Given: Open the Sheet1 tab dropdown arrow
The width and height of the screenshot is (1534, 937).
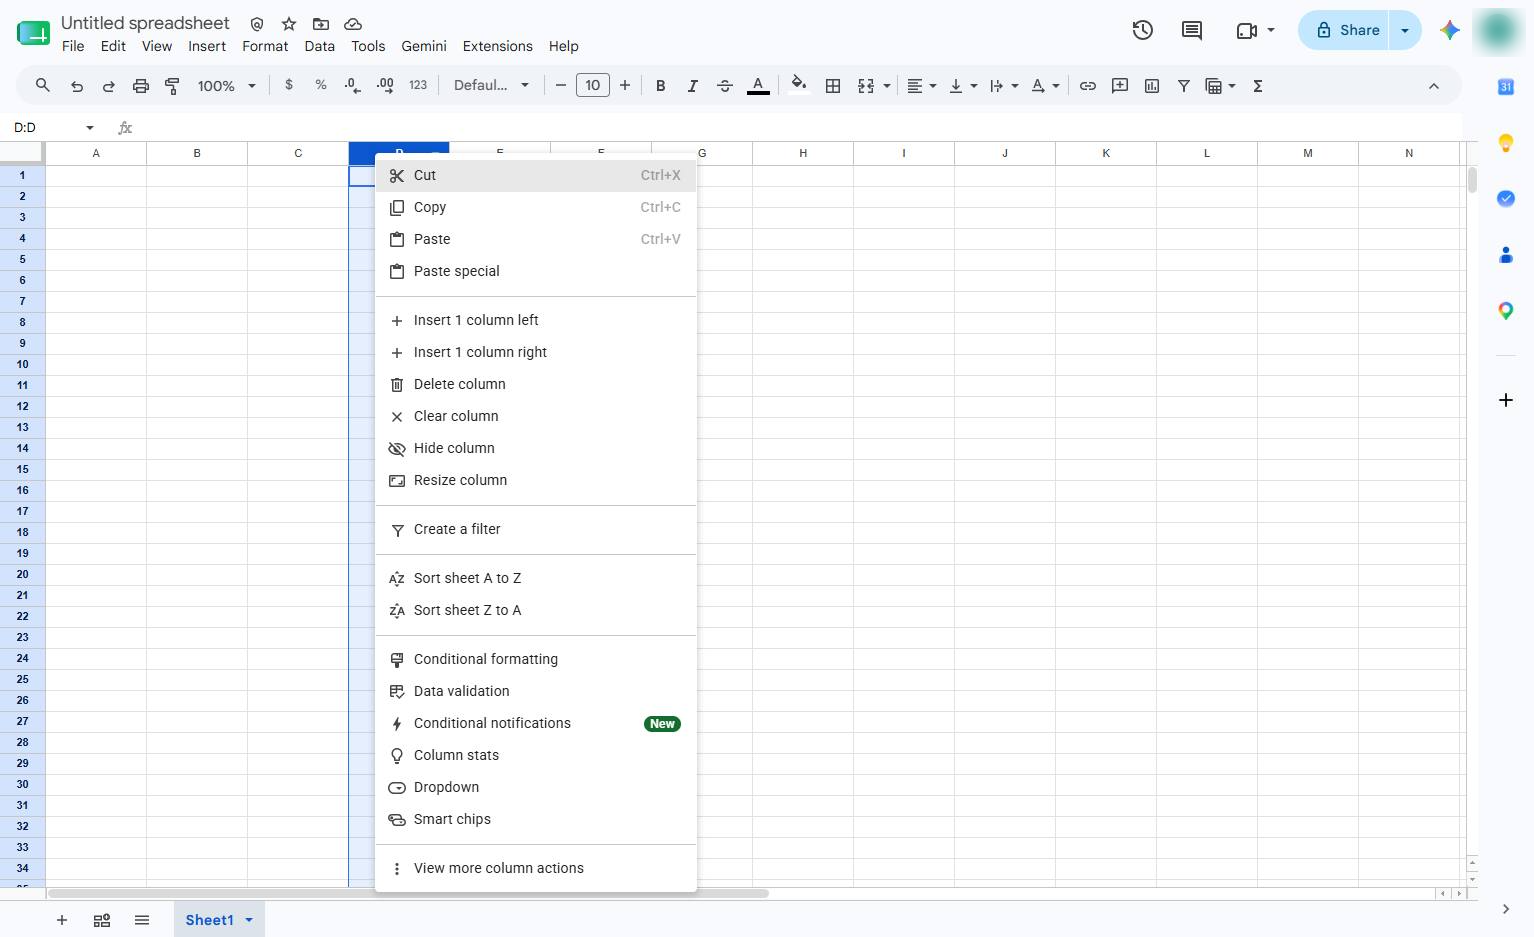Looking at the screenshot, I should [249, 920].
